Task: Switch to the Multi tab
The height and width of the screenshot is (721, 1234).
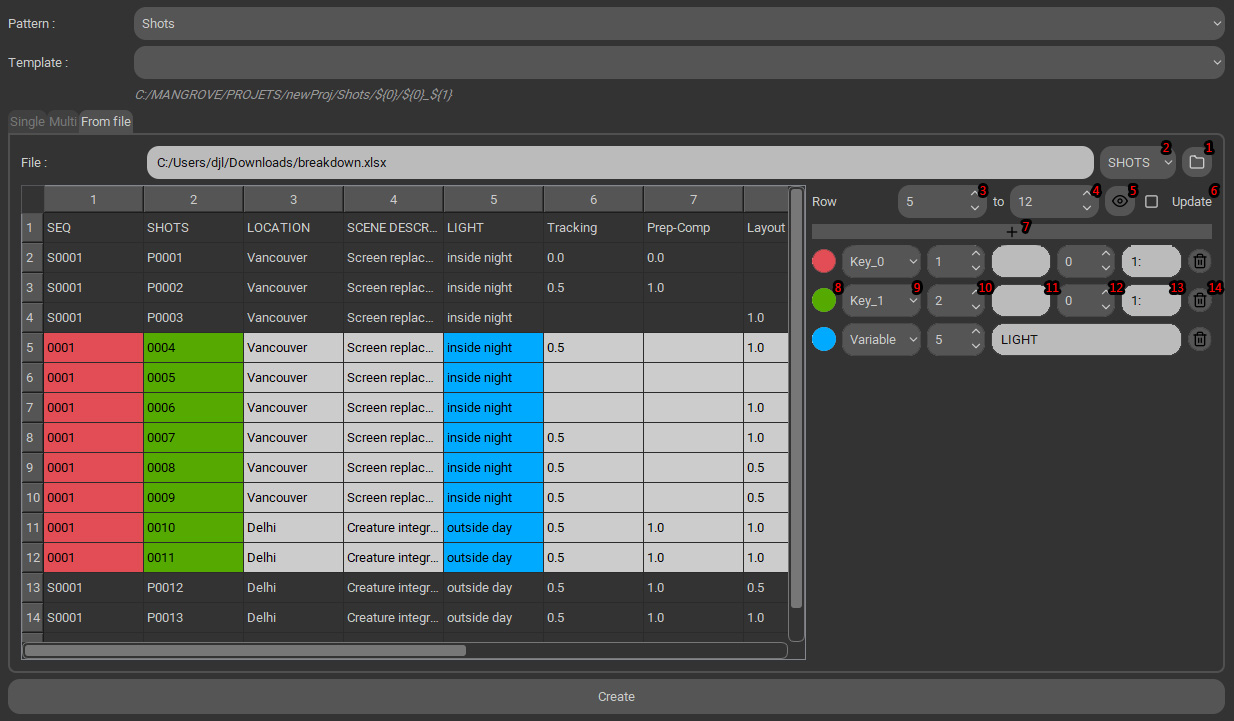Action: (x=63, y=121)
